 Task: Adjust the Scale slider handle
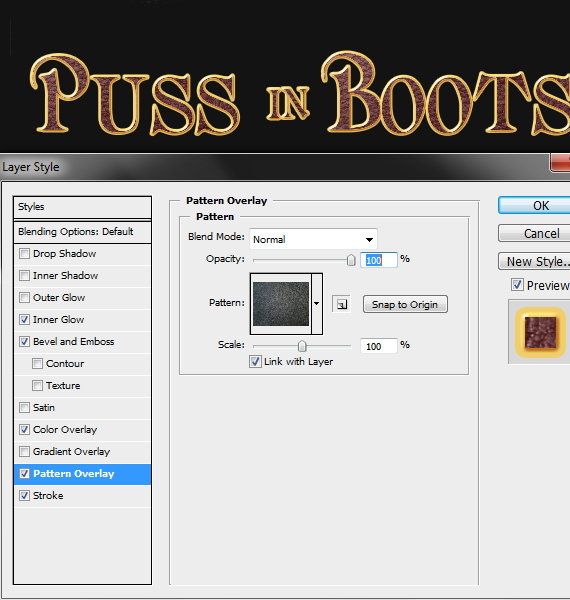(x=302, y=346)
